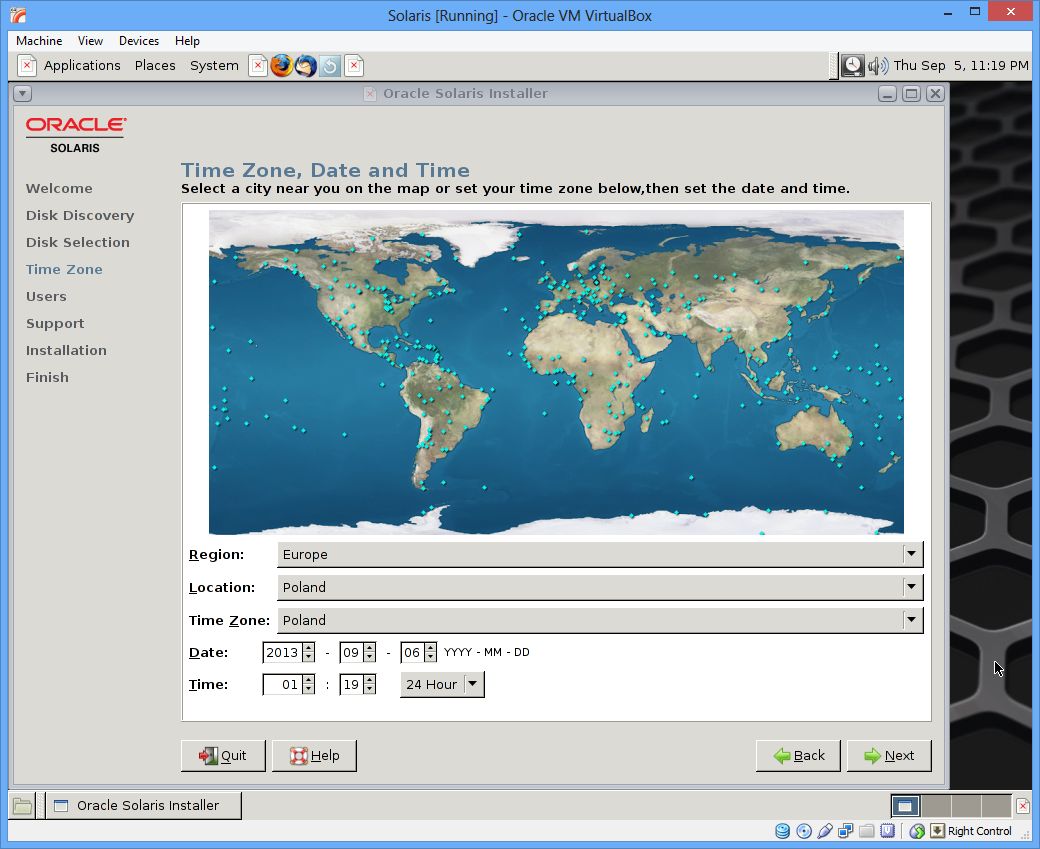Switch to the first workspace
Screen dimensions: 1040x849
tap(905, 806)
